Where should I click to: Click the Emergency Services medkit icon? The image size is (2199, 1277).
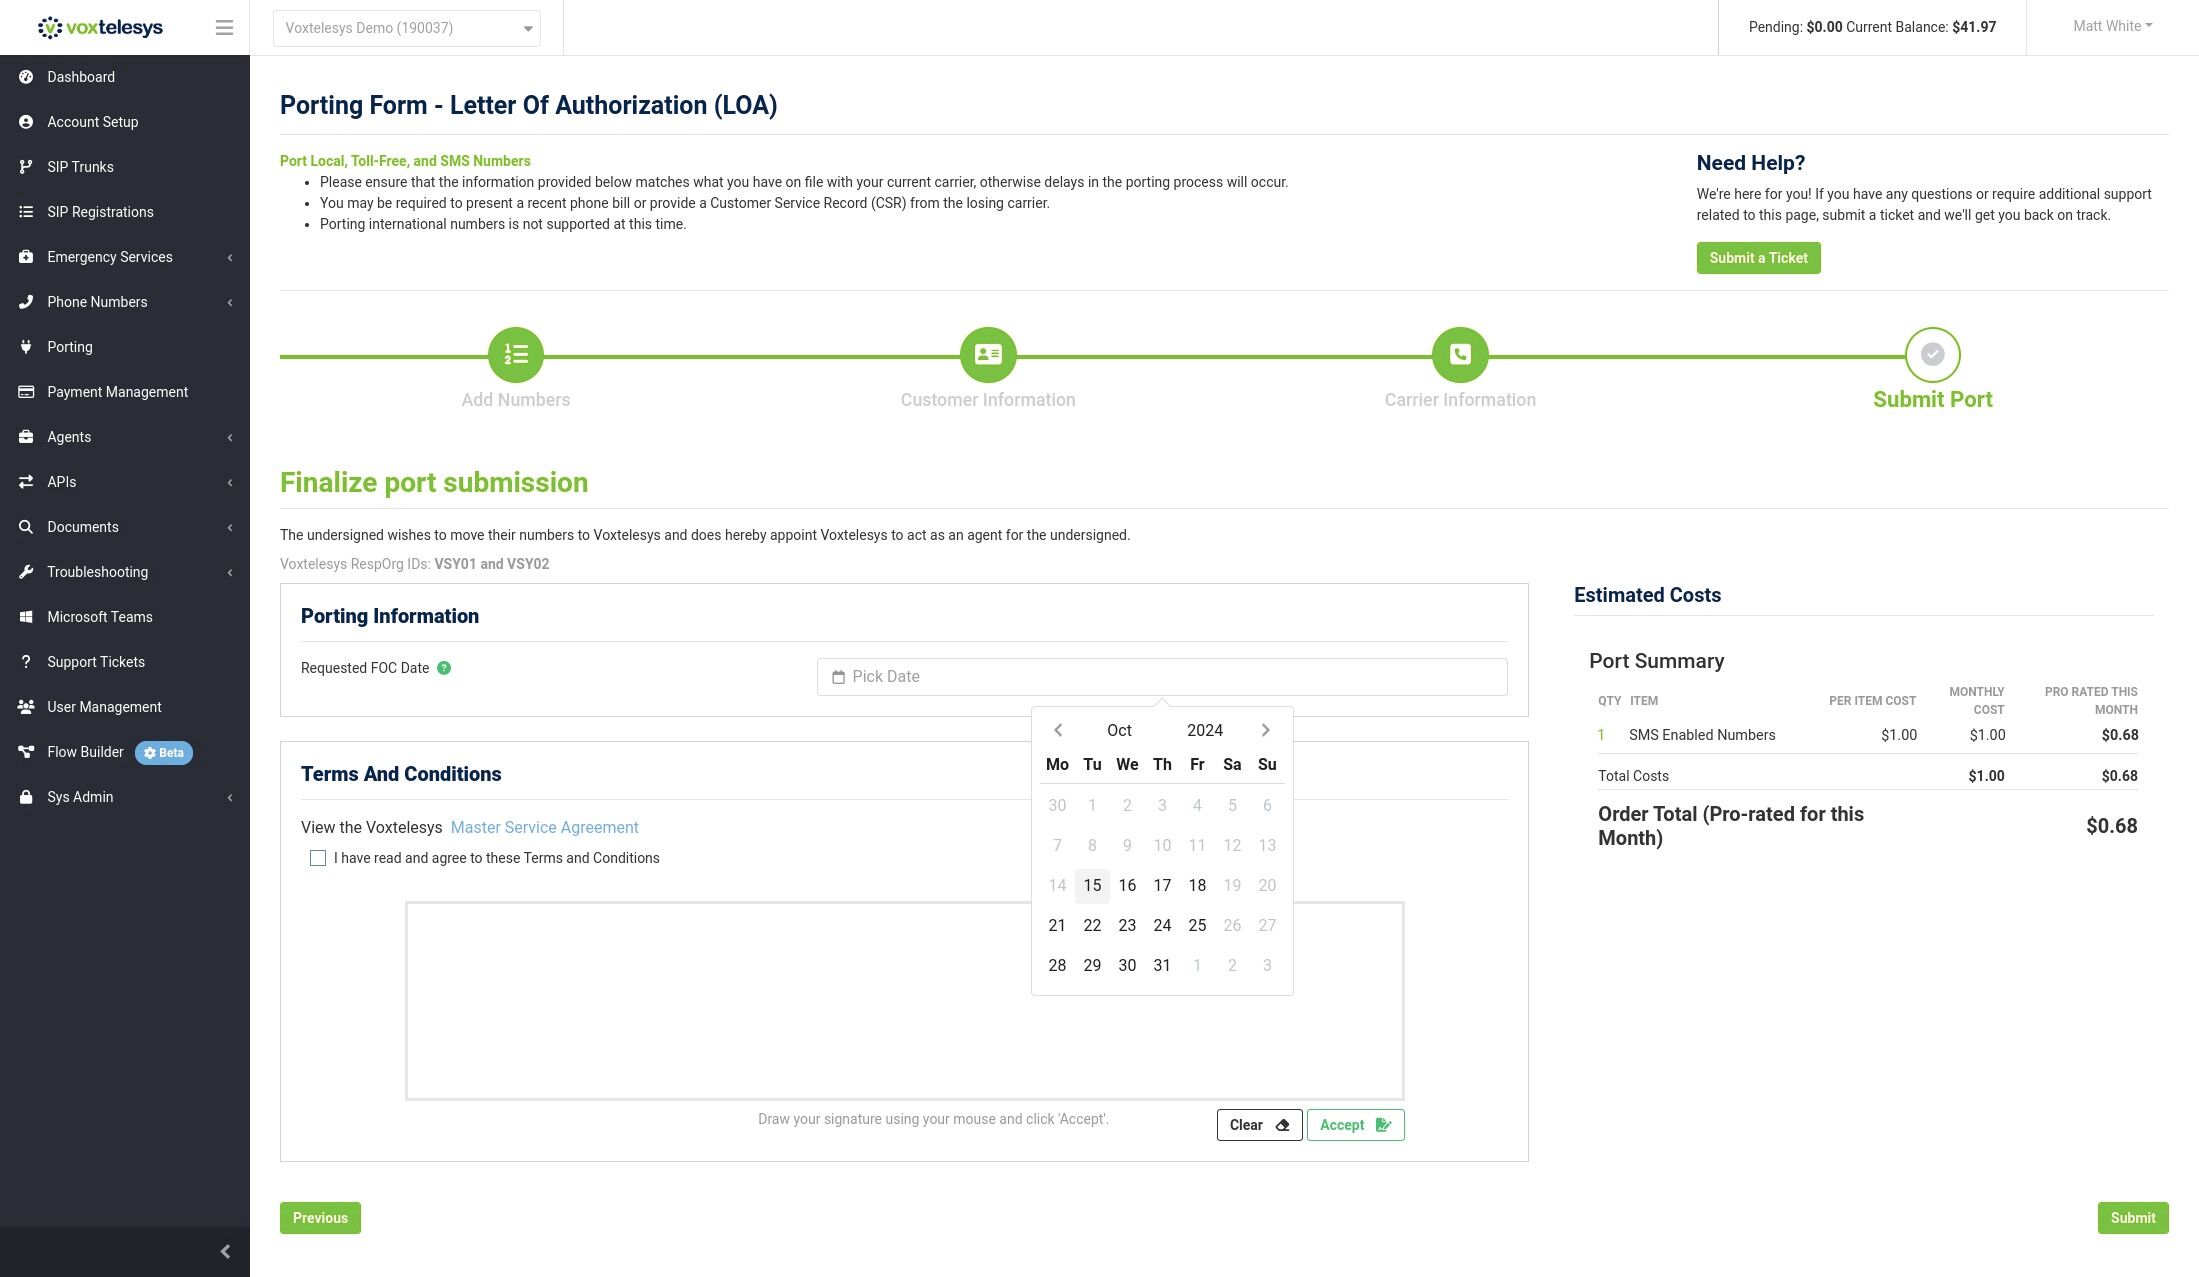click(x=26, y=257)
